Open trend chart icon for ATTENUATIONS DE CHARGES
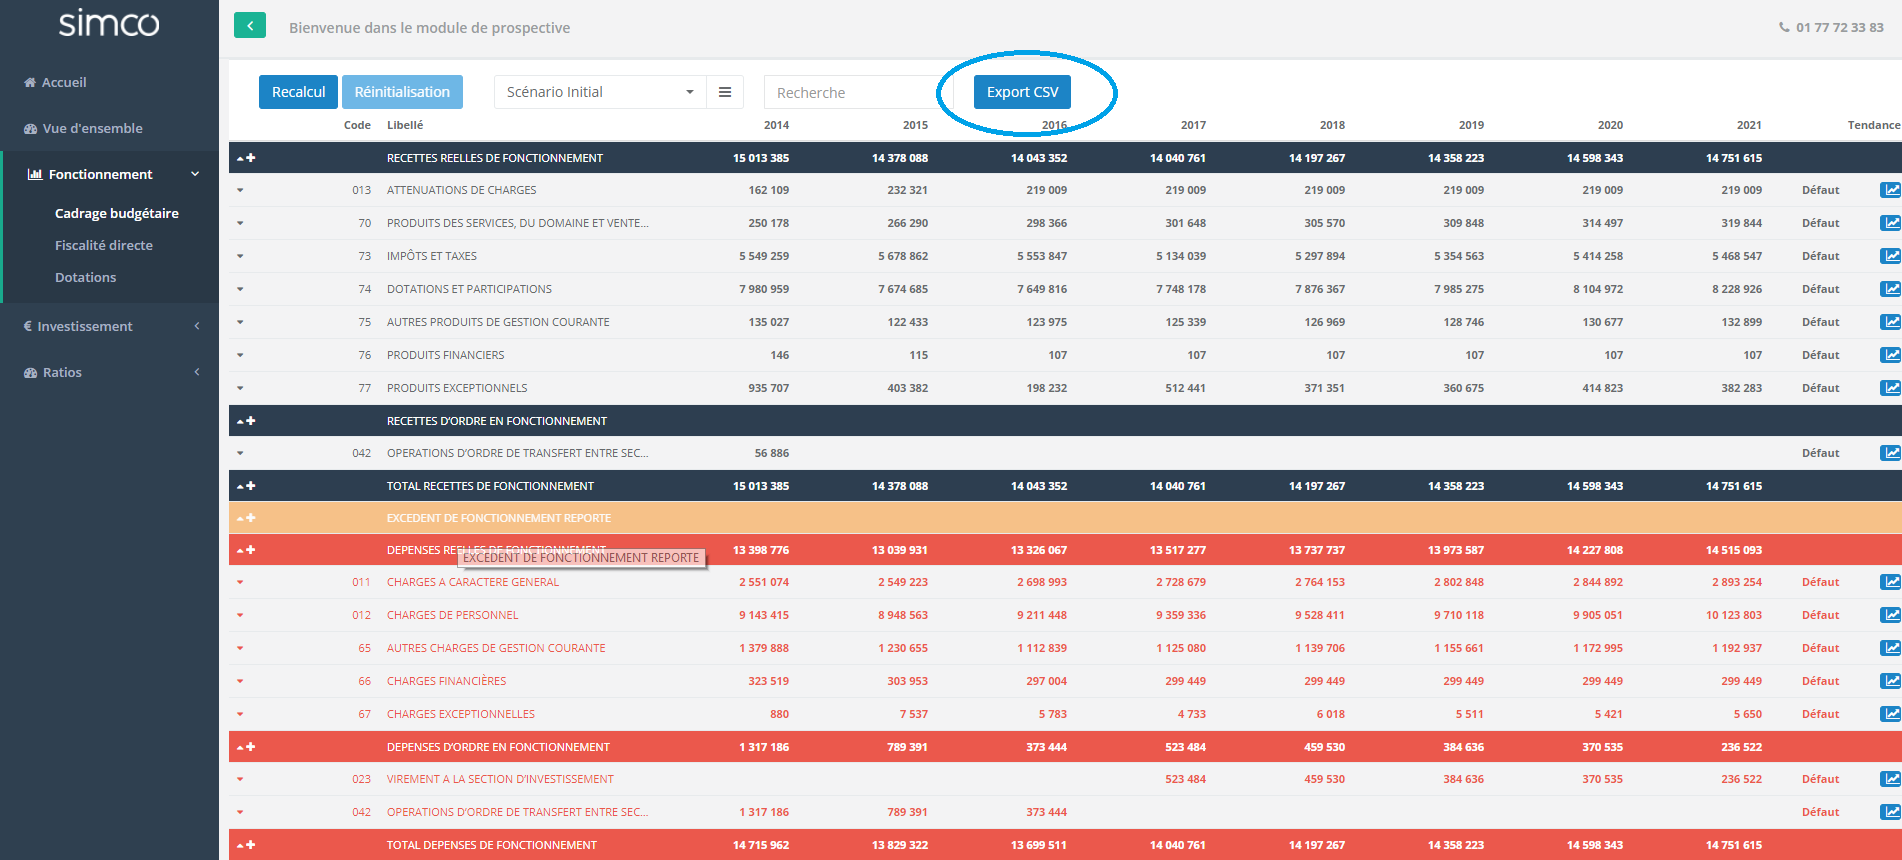This screenshot has height=860, width=1902. pos(1889,190)
